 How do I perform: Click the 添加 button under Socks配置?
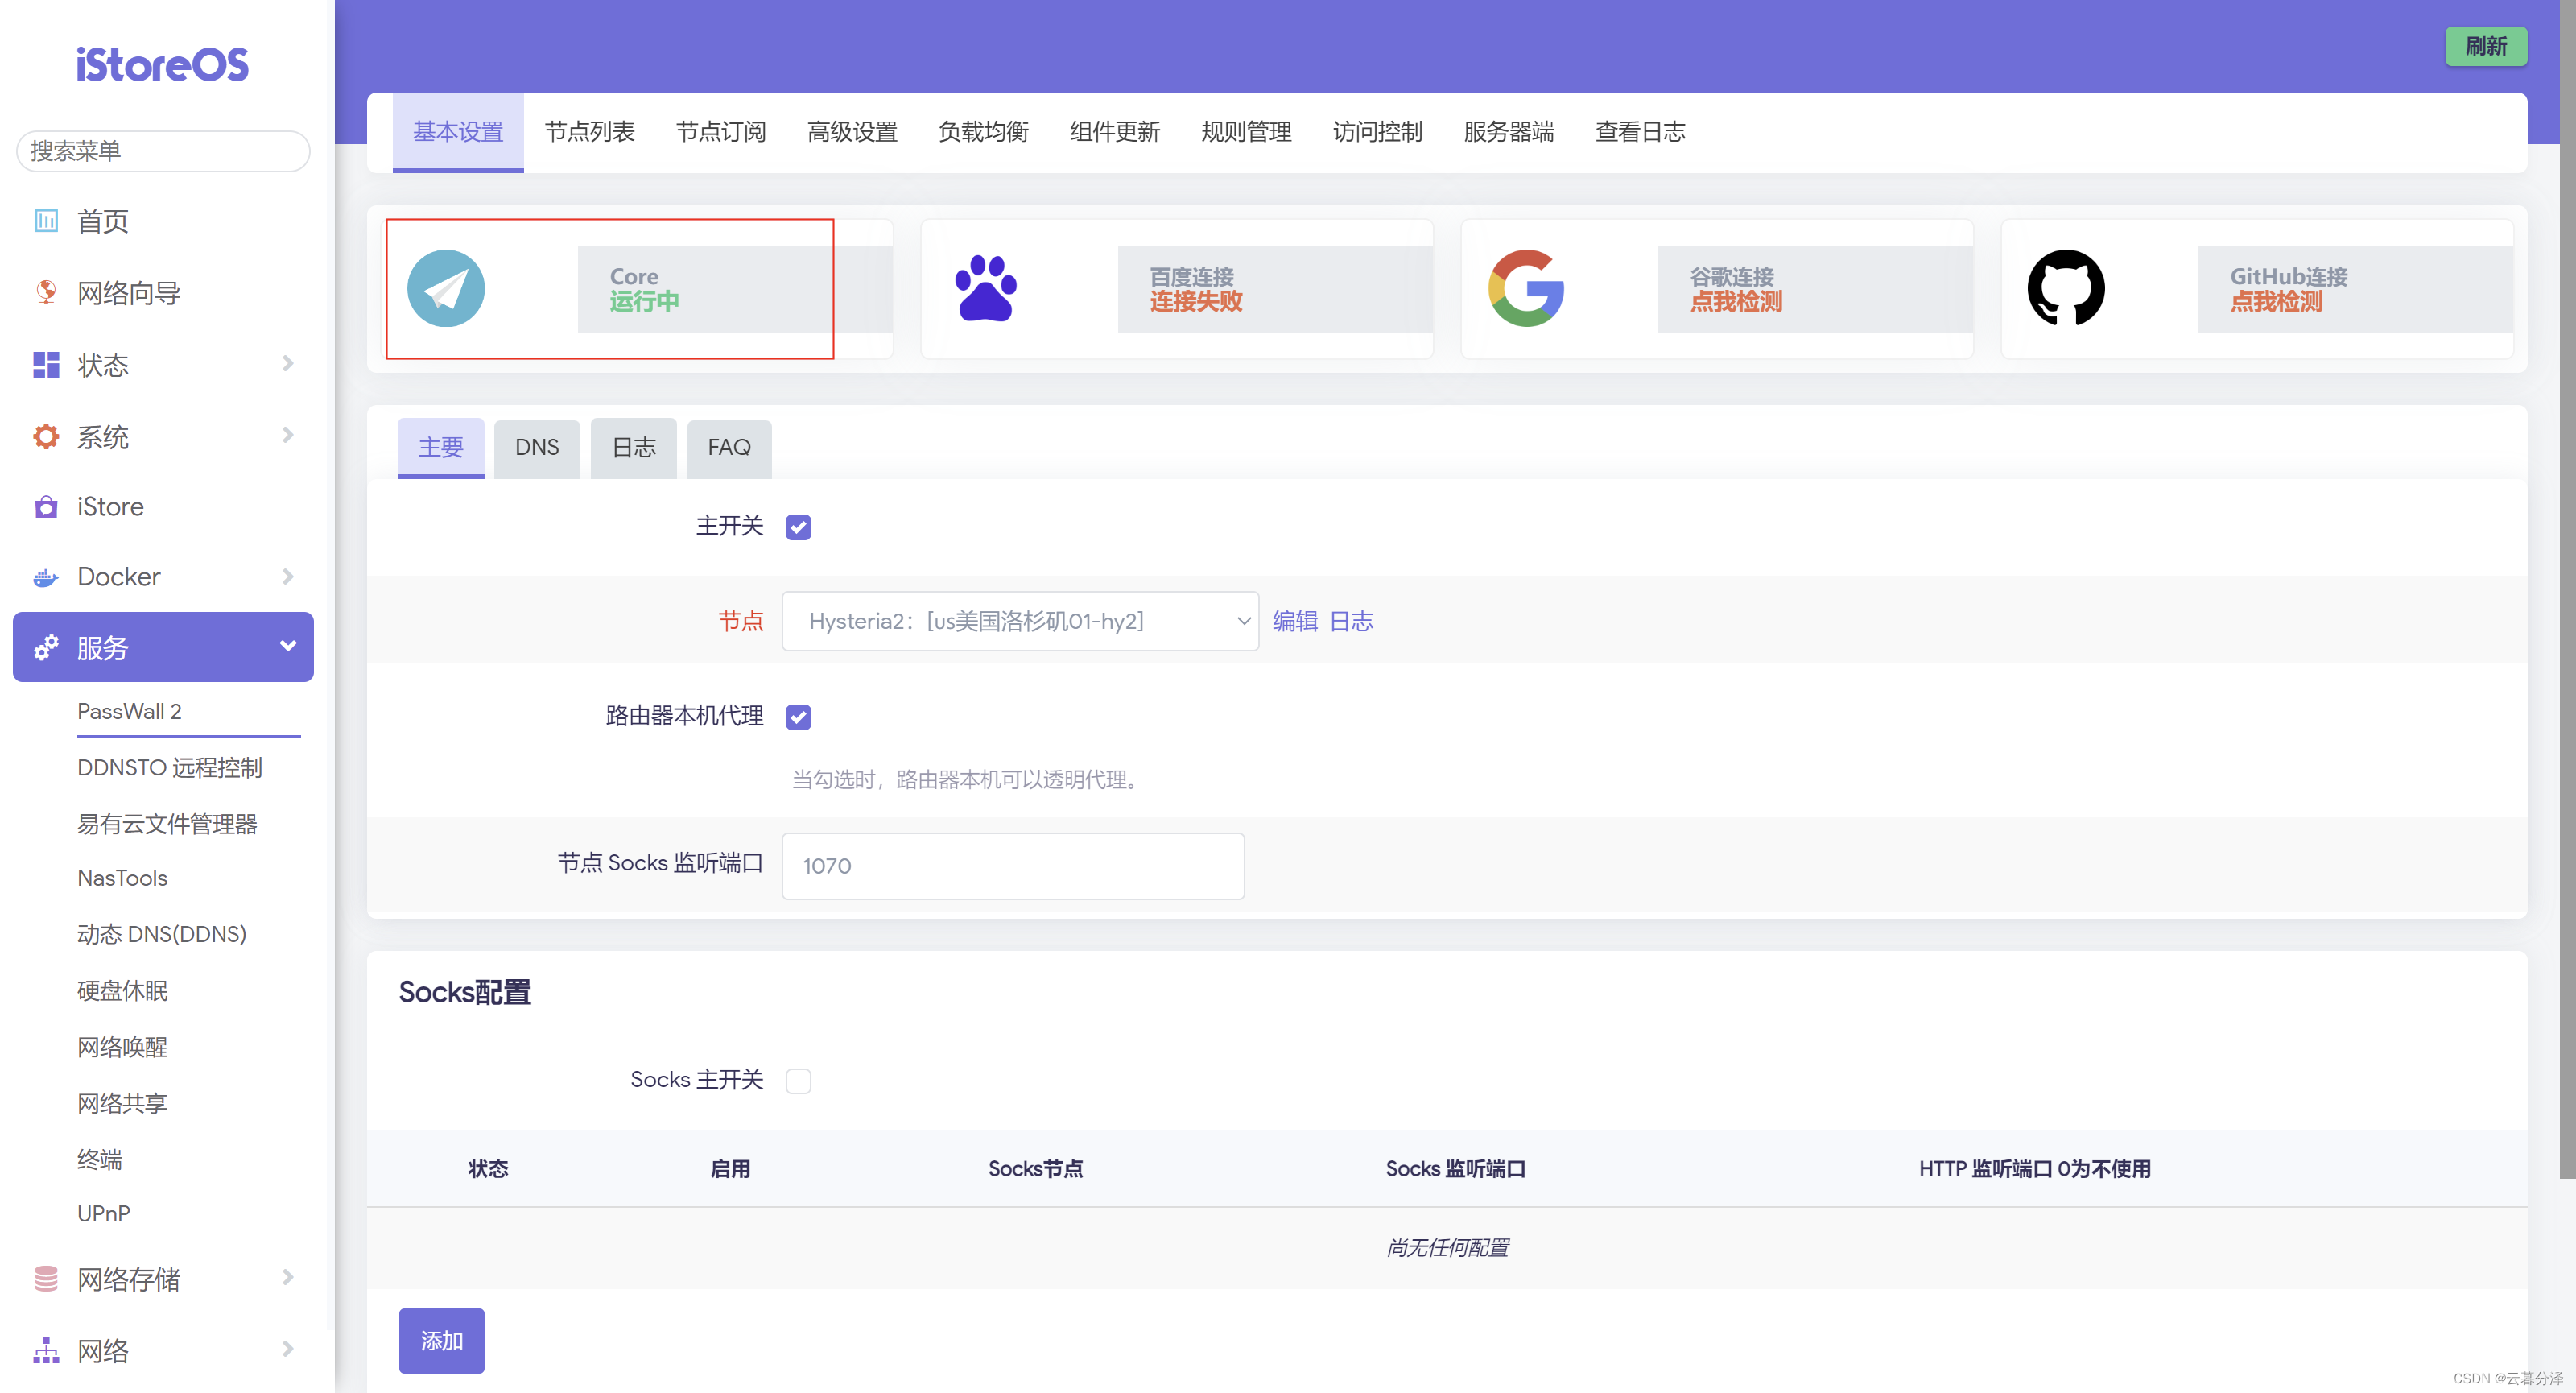pyautogui.click(x=441, y=1340)
